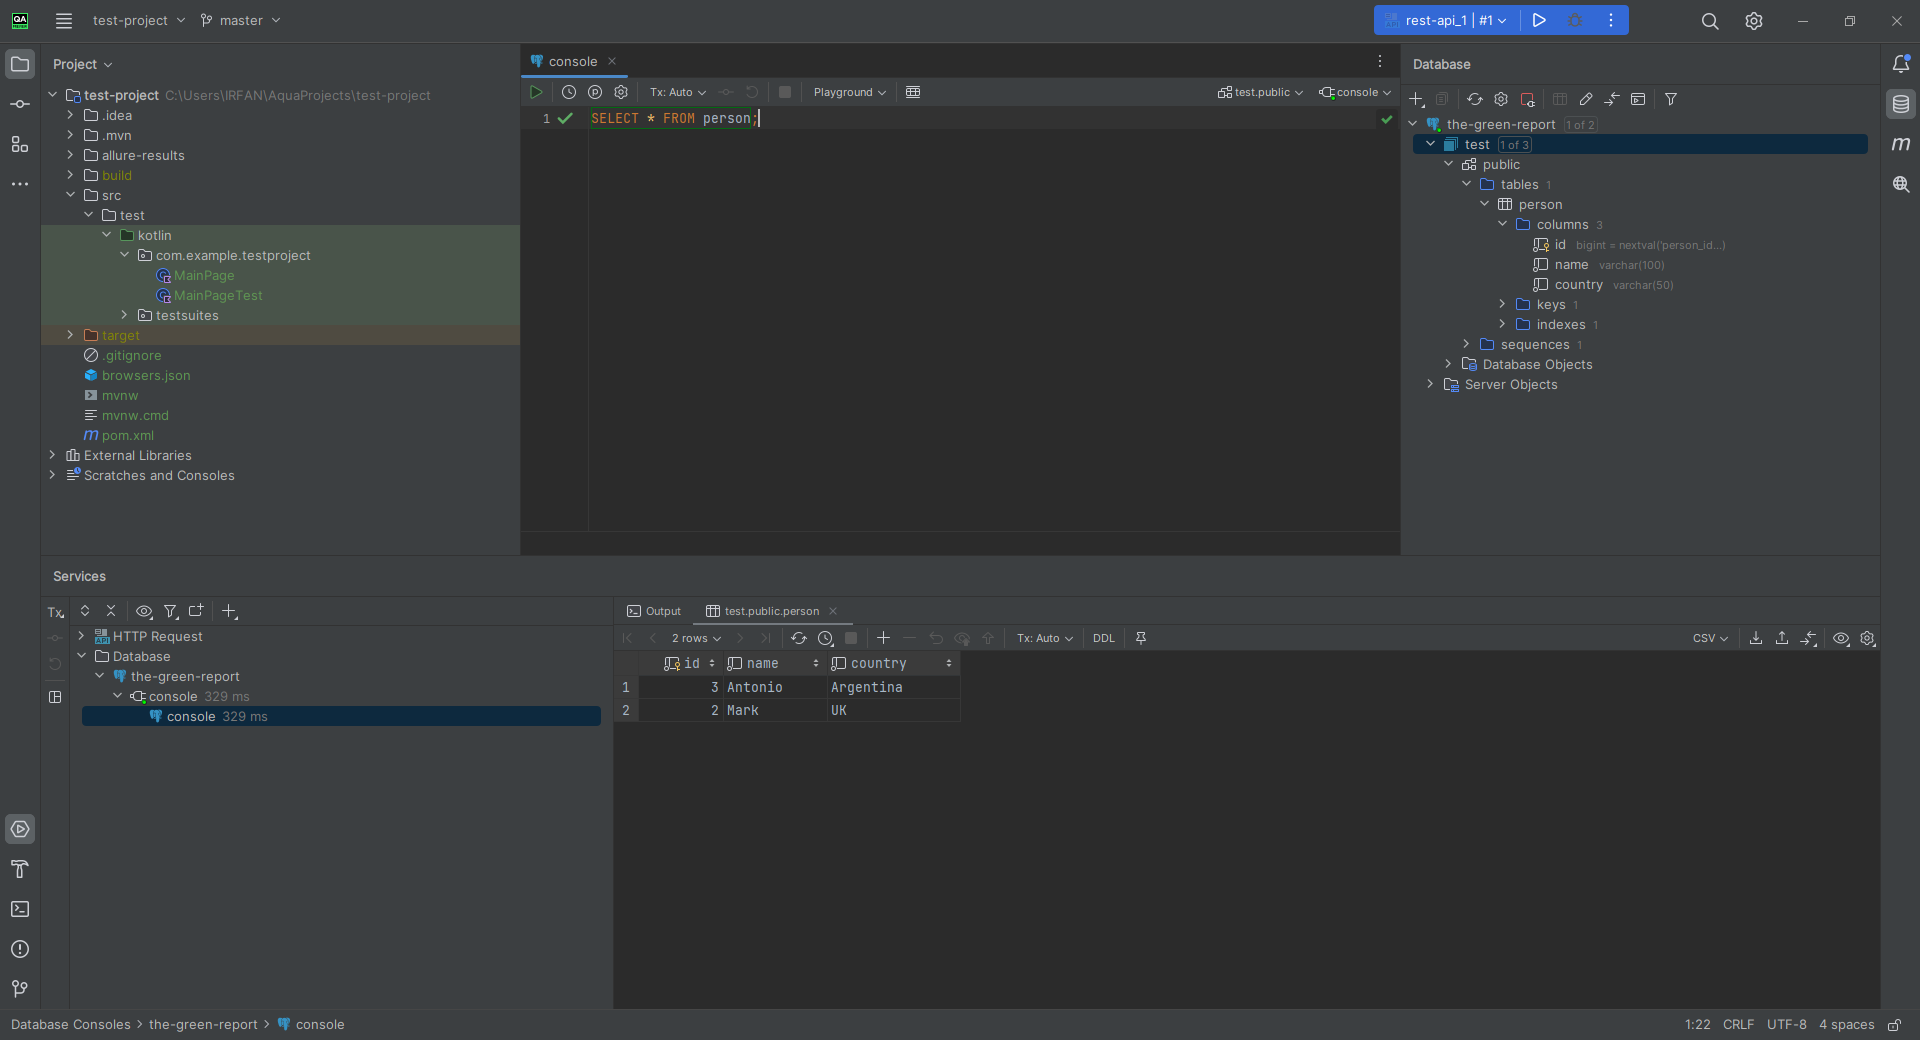Open Playground mode dropdown

coord(850,92)
